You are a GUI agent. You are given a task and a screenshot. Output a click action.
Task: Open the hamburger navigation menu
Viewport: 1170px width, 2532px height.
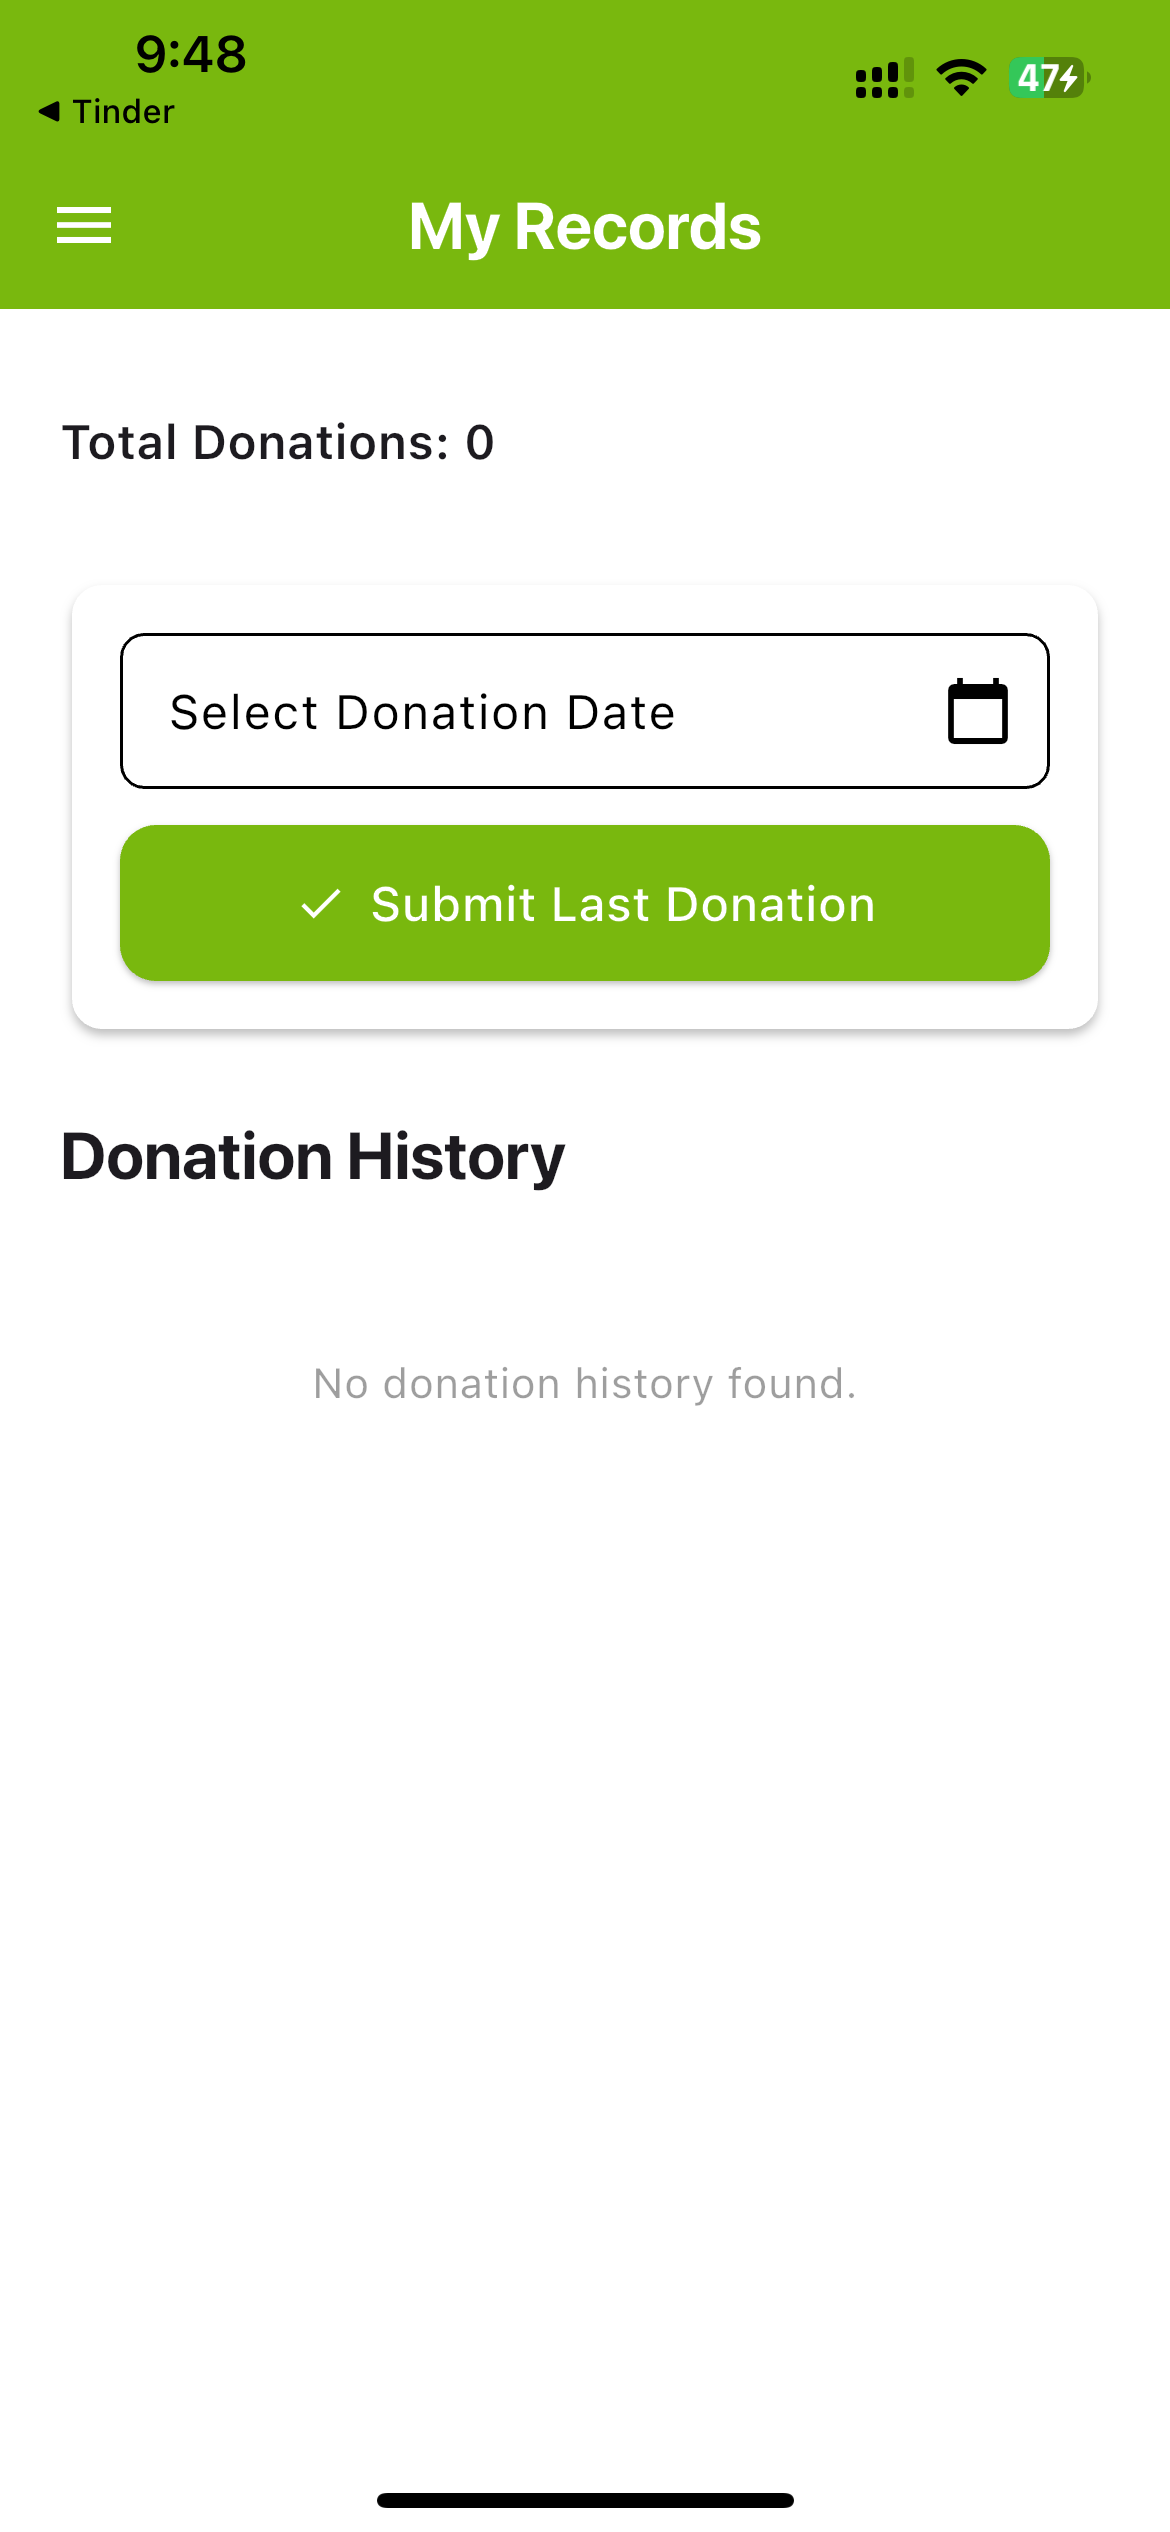(x=84, y=225)
